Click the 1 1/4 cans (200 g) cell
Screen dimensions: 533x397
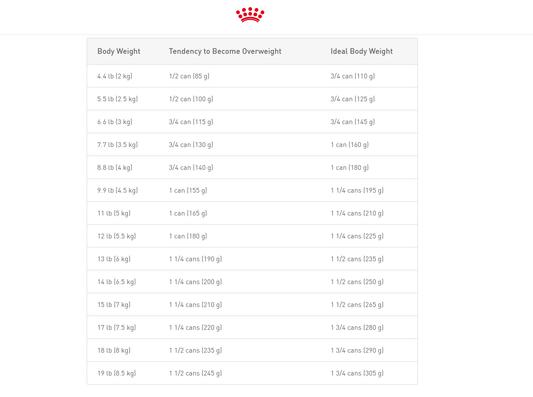click(195, 282)
